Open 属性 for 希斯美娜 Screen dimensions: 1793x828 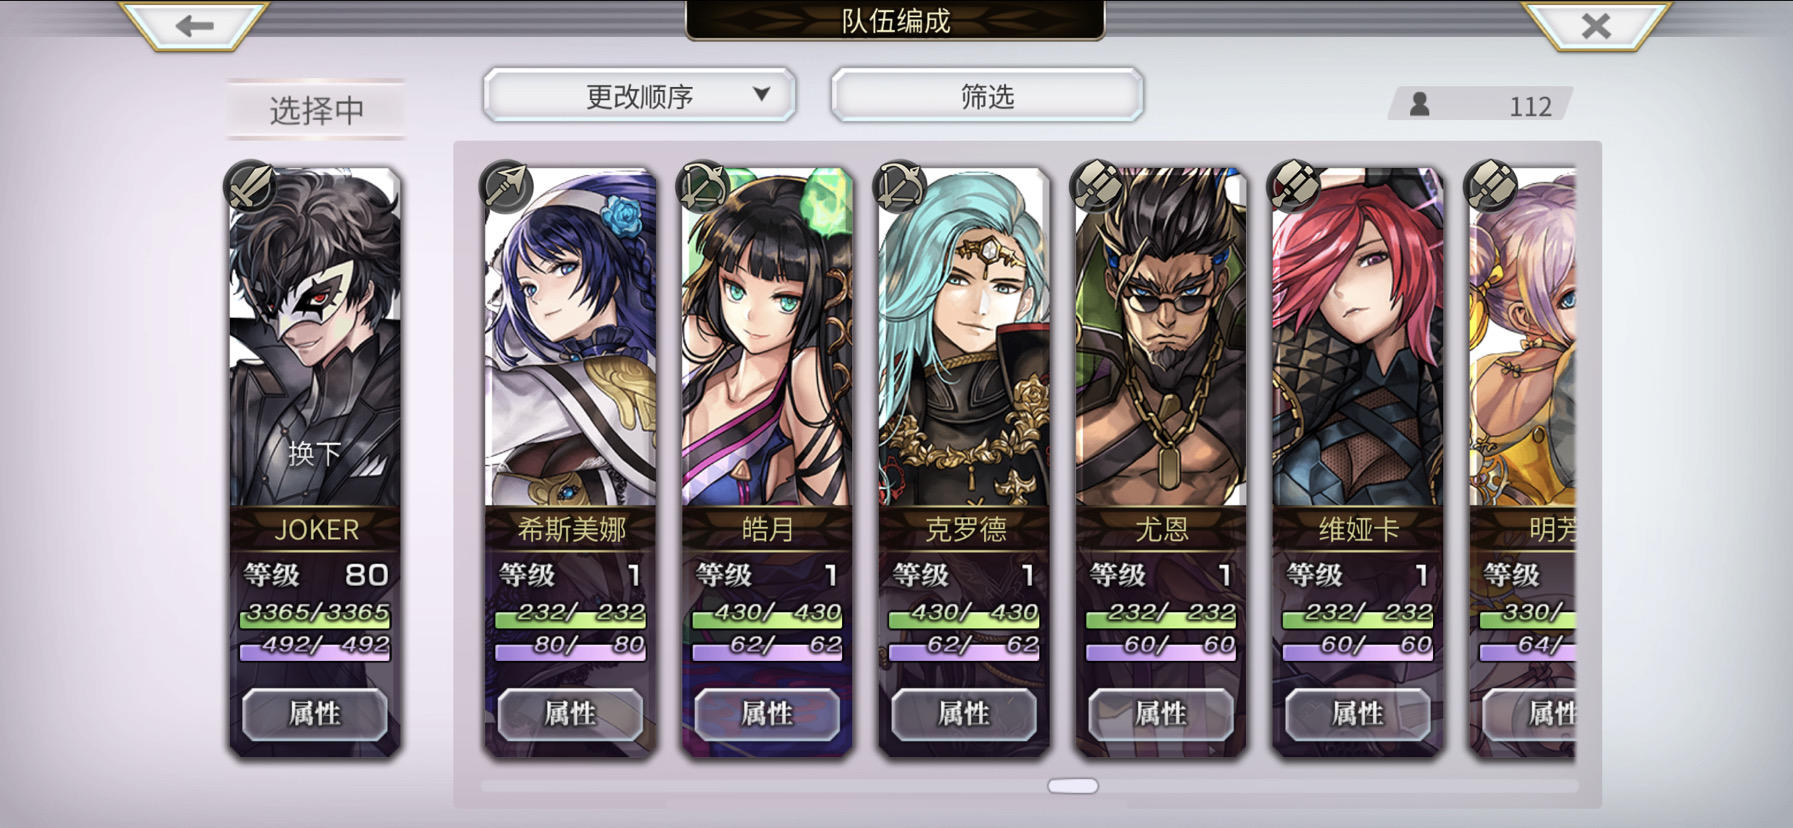(570, 714)
